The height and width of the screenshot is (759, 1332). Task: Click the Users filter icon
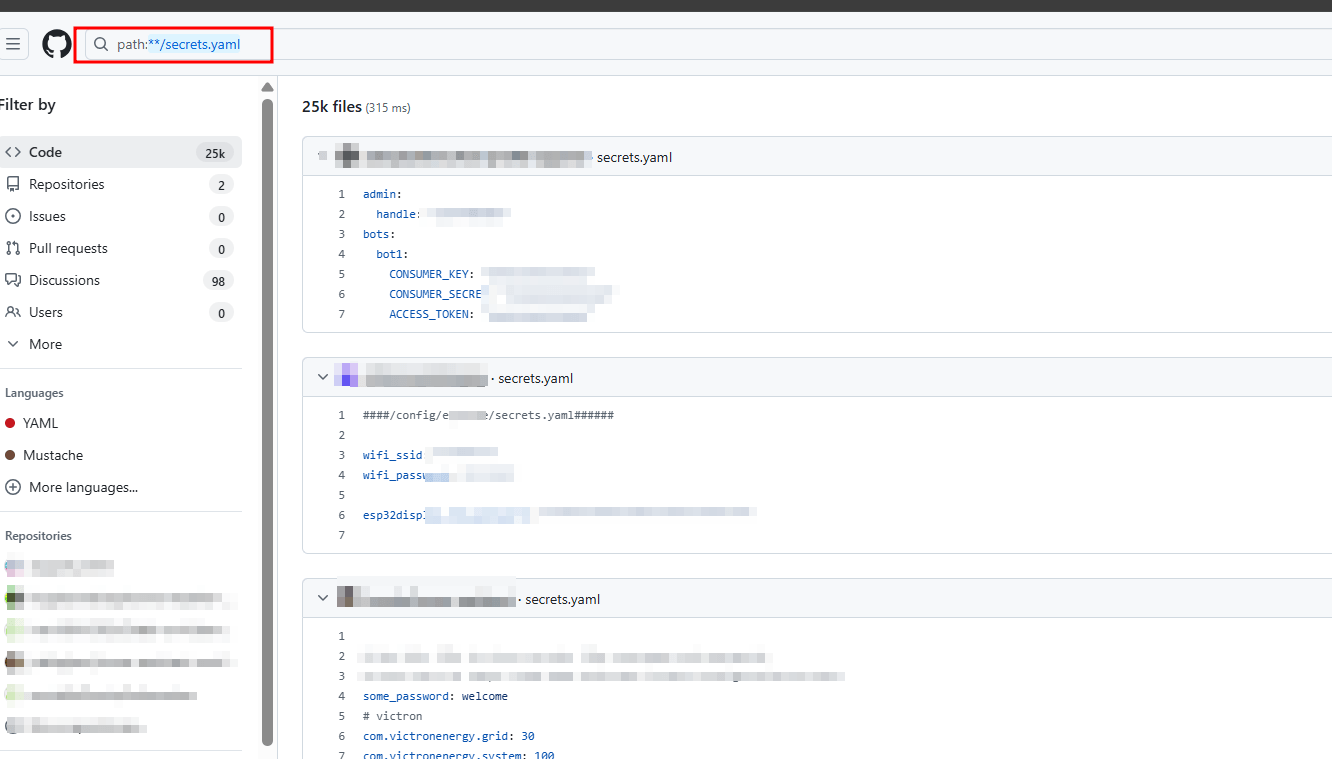pyautogui.click(x=14, y=312)
